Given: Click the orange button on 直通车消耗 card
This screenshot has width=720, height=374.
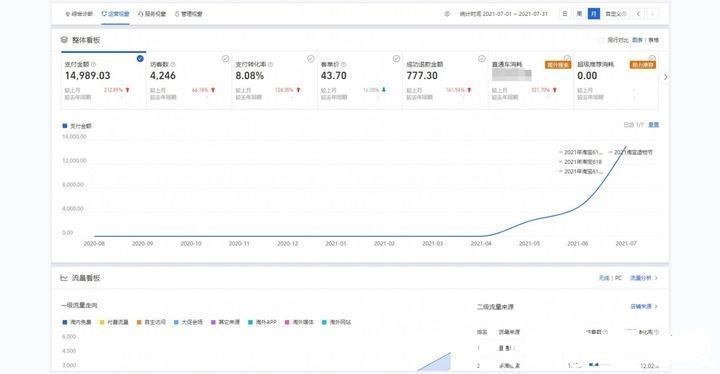Looking at the screenshot, I should [x=557, y=65].
